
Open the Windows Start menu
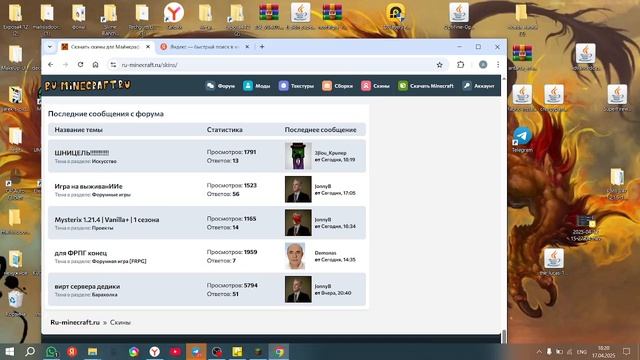[9, 351]
